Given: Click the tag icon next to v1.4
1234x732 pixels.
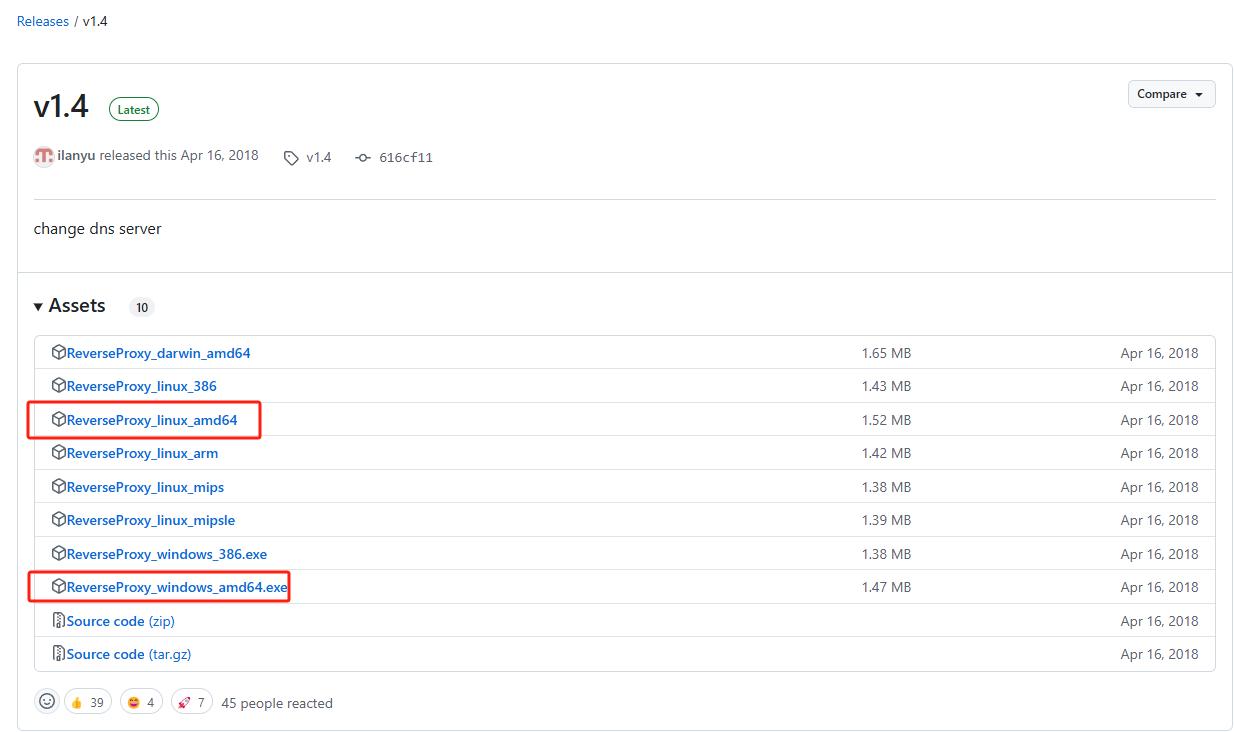Looking at the screenshot, I should click(291, 158).
